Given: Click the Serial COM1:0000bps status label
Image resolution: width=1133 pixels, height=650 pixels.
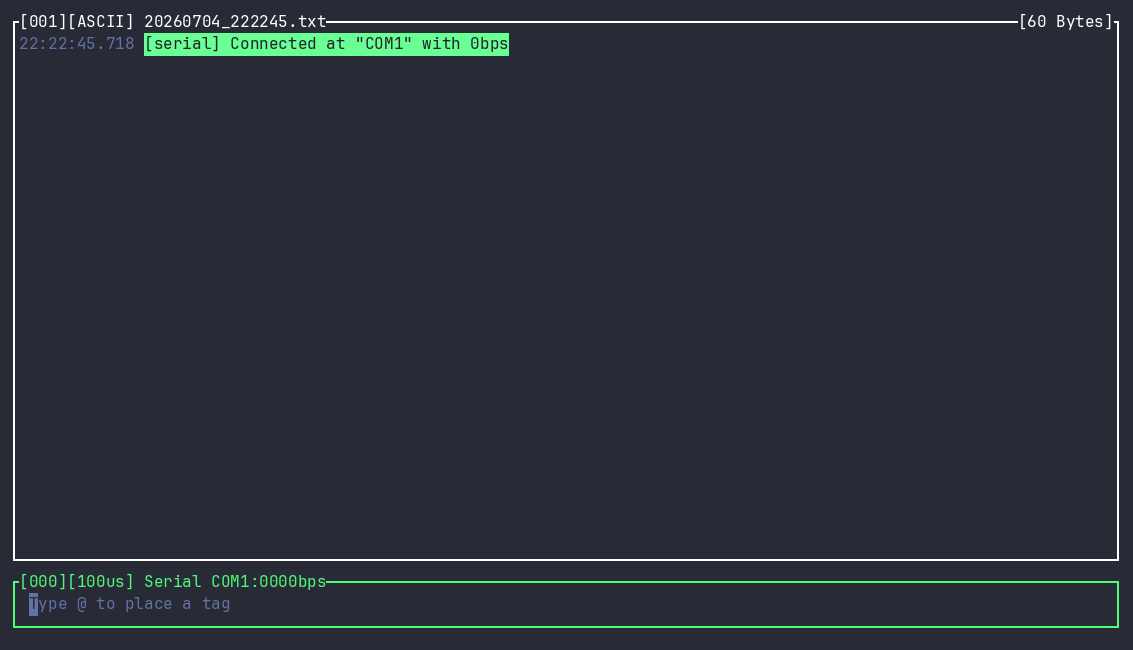Looking at the screenshot, I should tap(235, 581).
